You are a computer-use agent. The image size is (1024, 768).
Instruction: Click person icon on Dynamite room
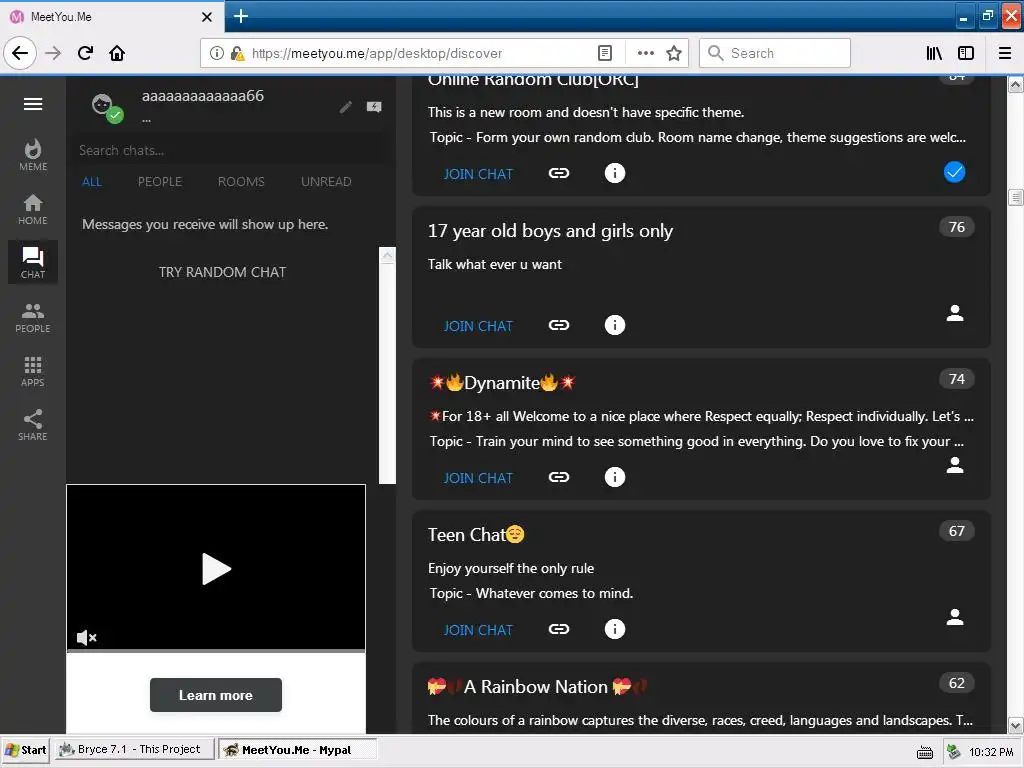pyautogui.click(x=955, y=465)
